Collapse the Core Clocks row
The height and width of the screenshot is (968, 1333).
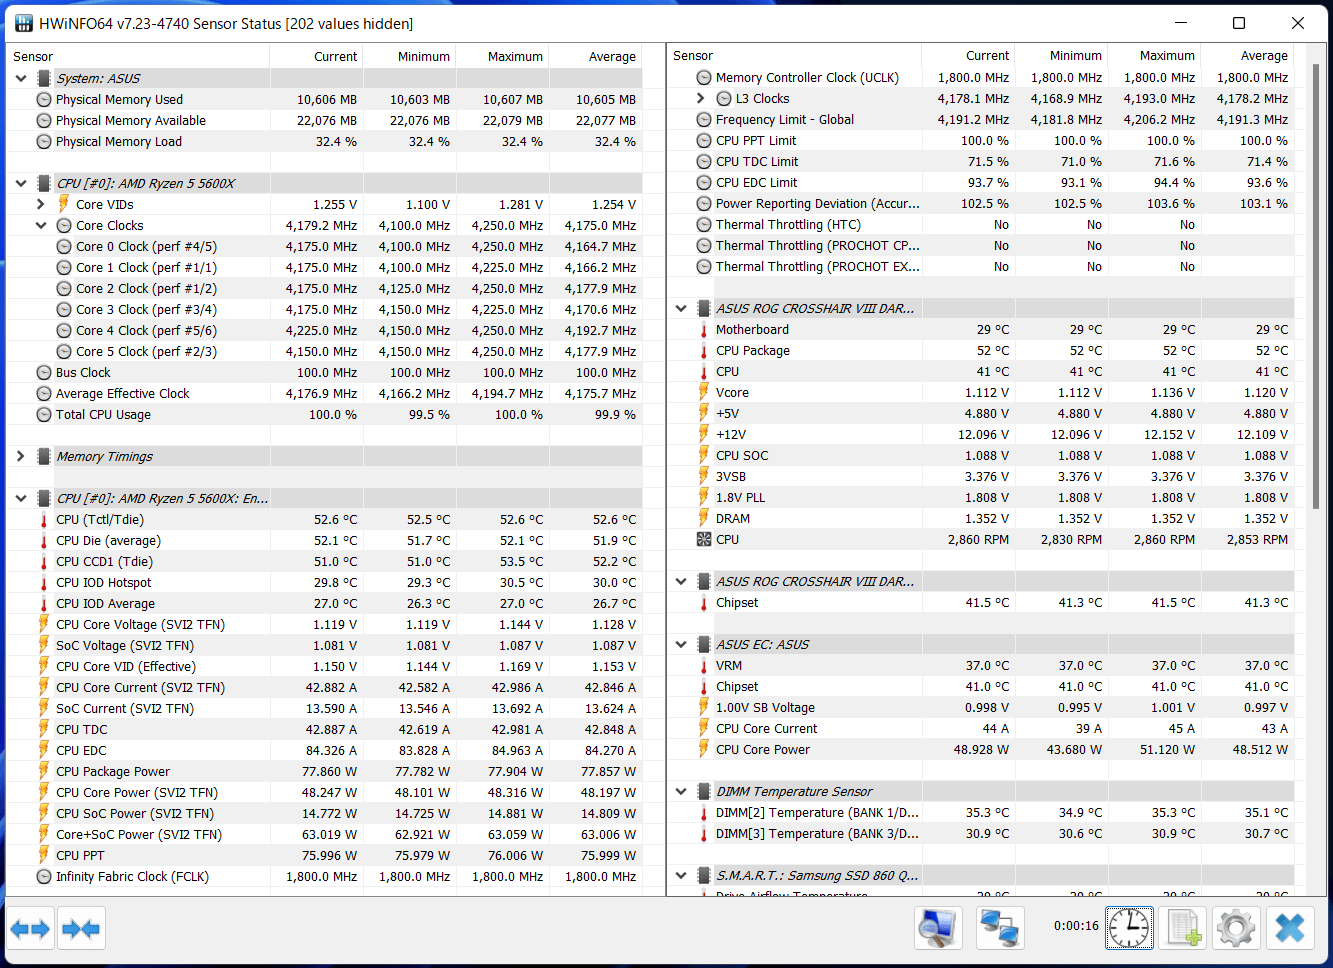coord(41,225)
